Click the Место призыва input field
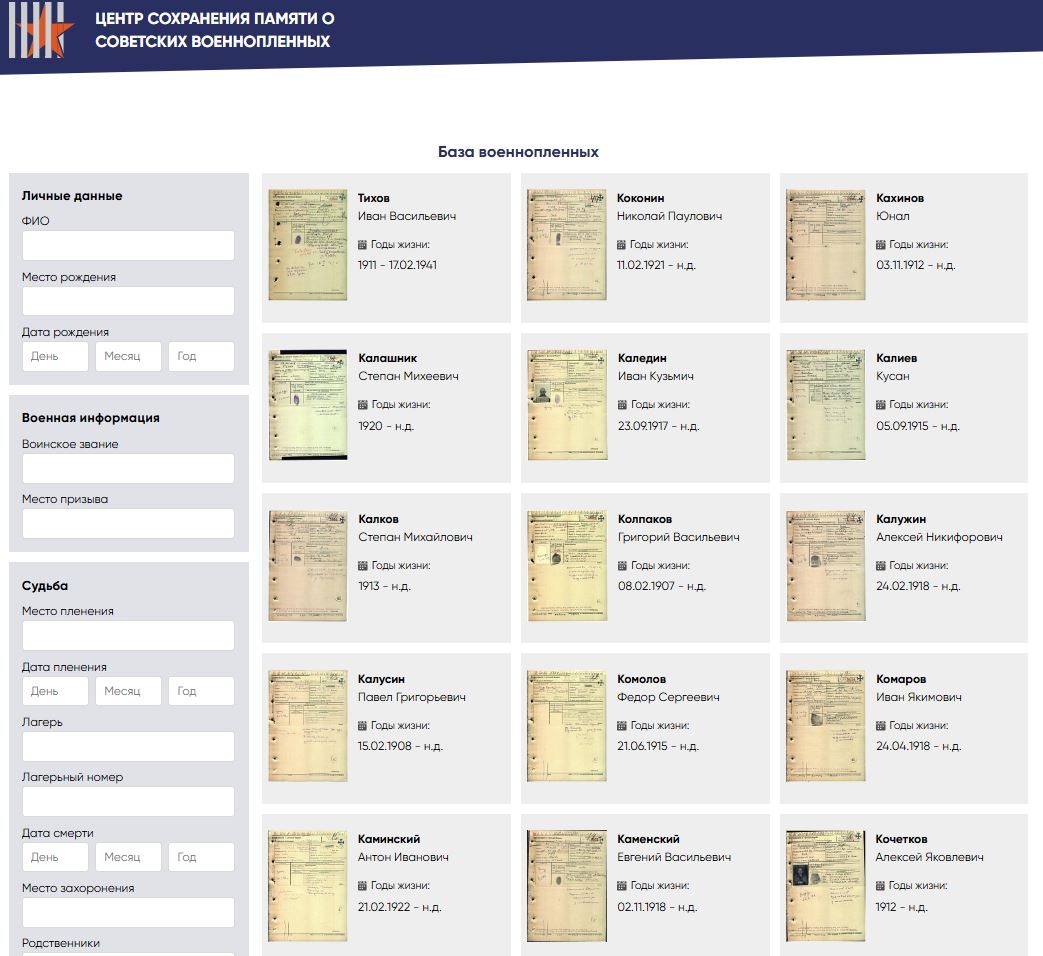This screenshot has width=1043, height=956. [128, 524]
